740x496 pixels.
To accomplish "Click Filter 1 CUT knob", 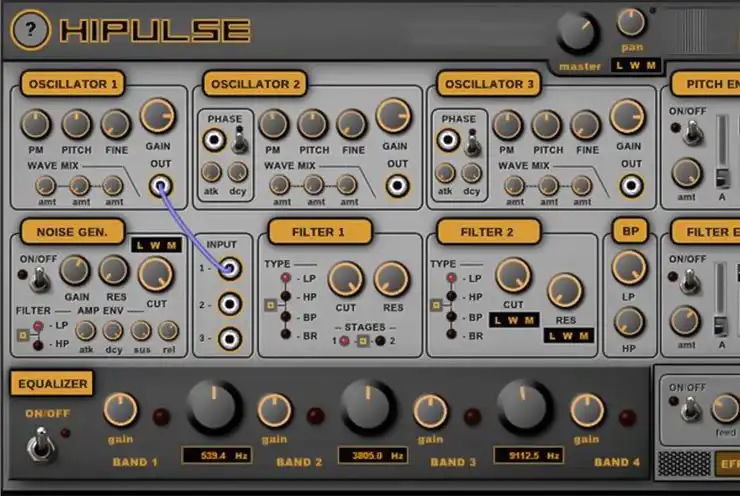I will click(x=345, y=279).
